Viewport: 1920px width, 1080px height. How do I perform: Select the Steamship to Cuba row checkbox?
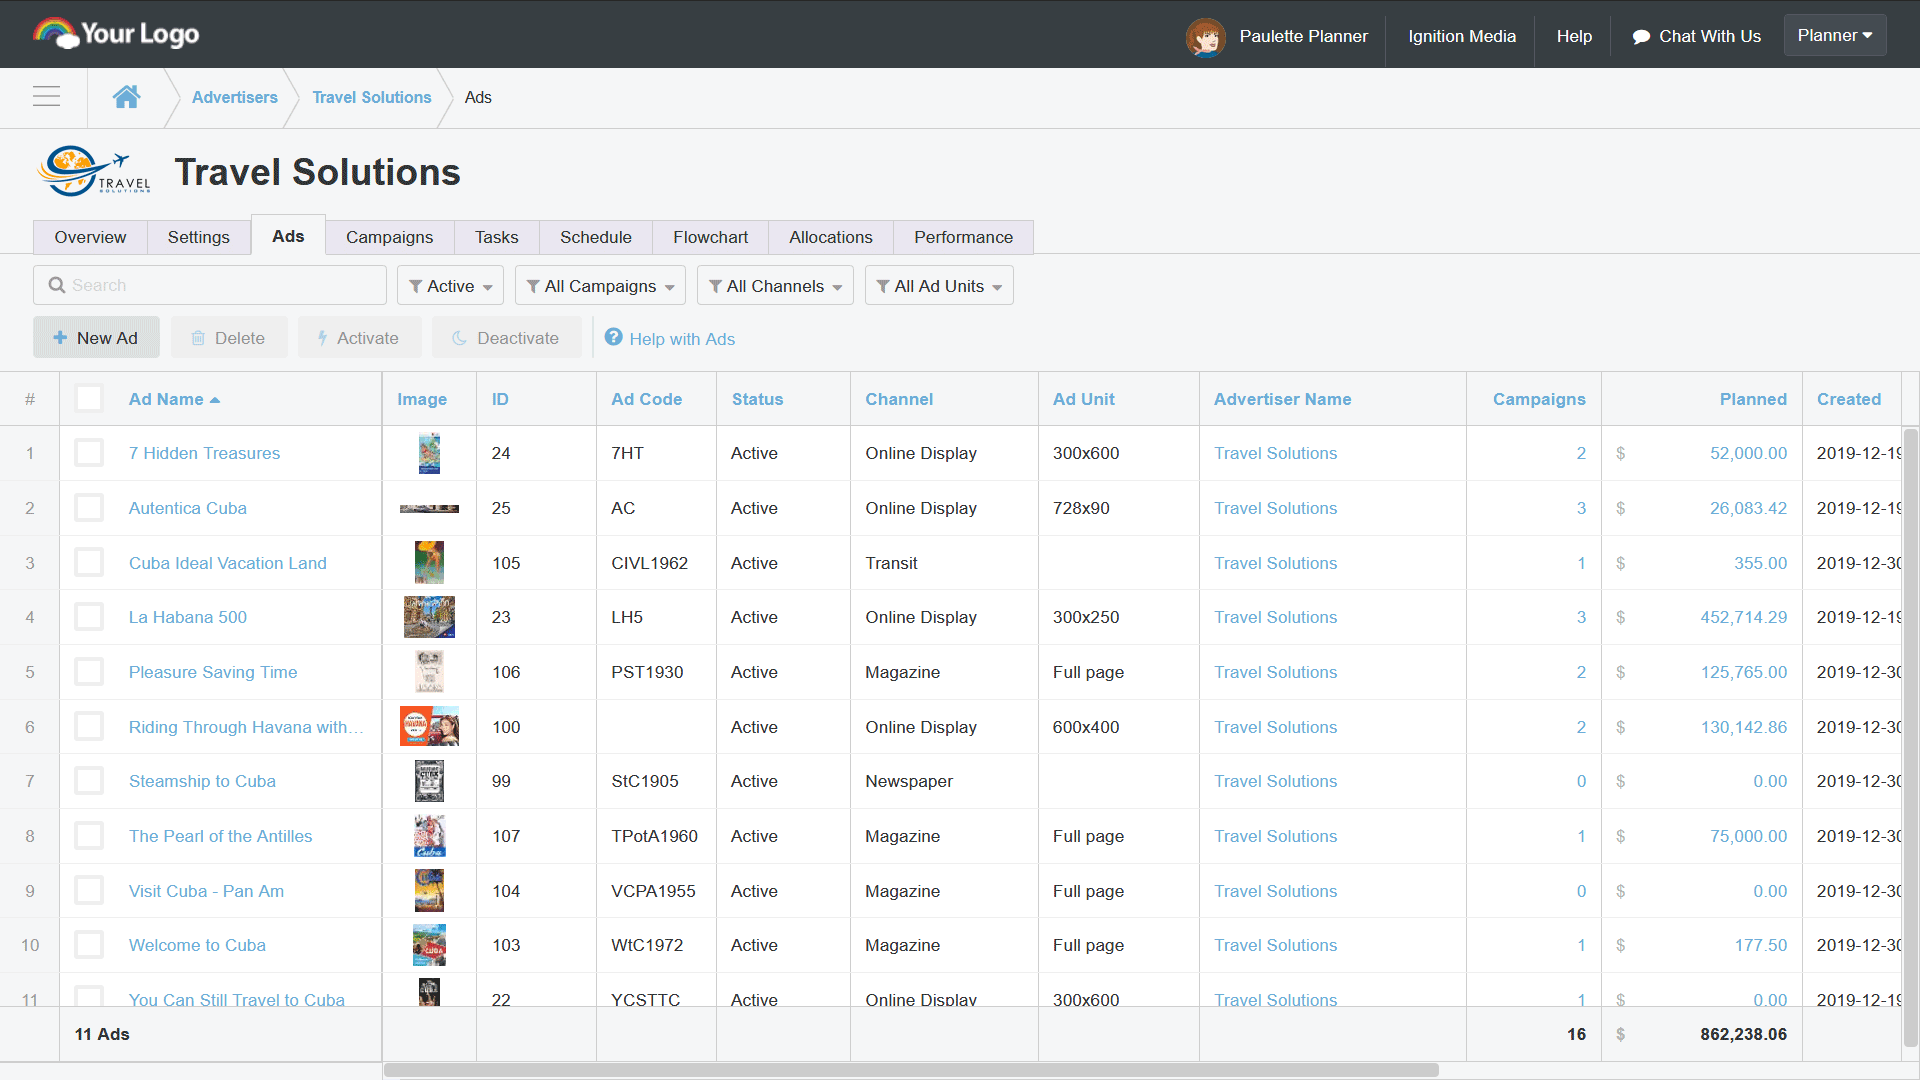[89, 781]
